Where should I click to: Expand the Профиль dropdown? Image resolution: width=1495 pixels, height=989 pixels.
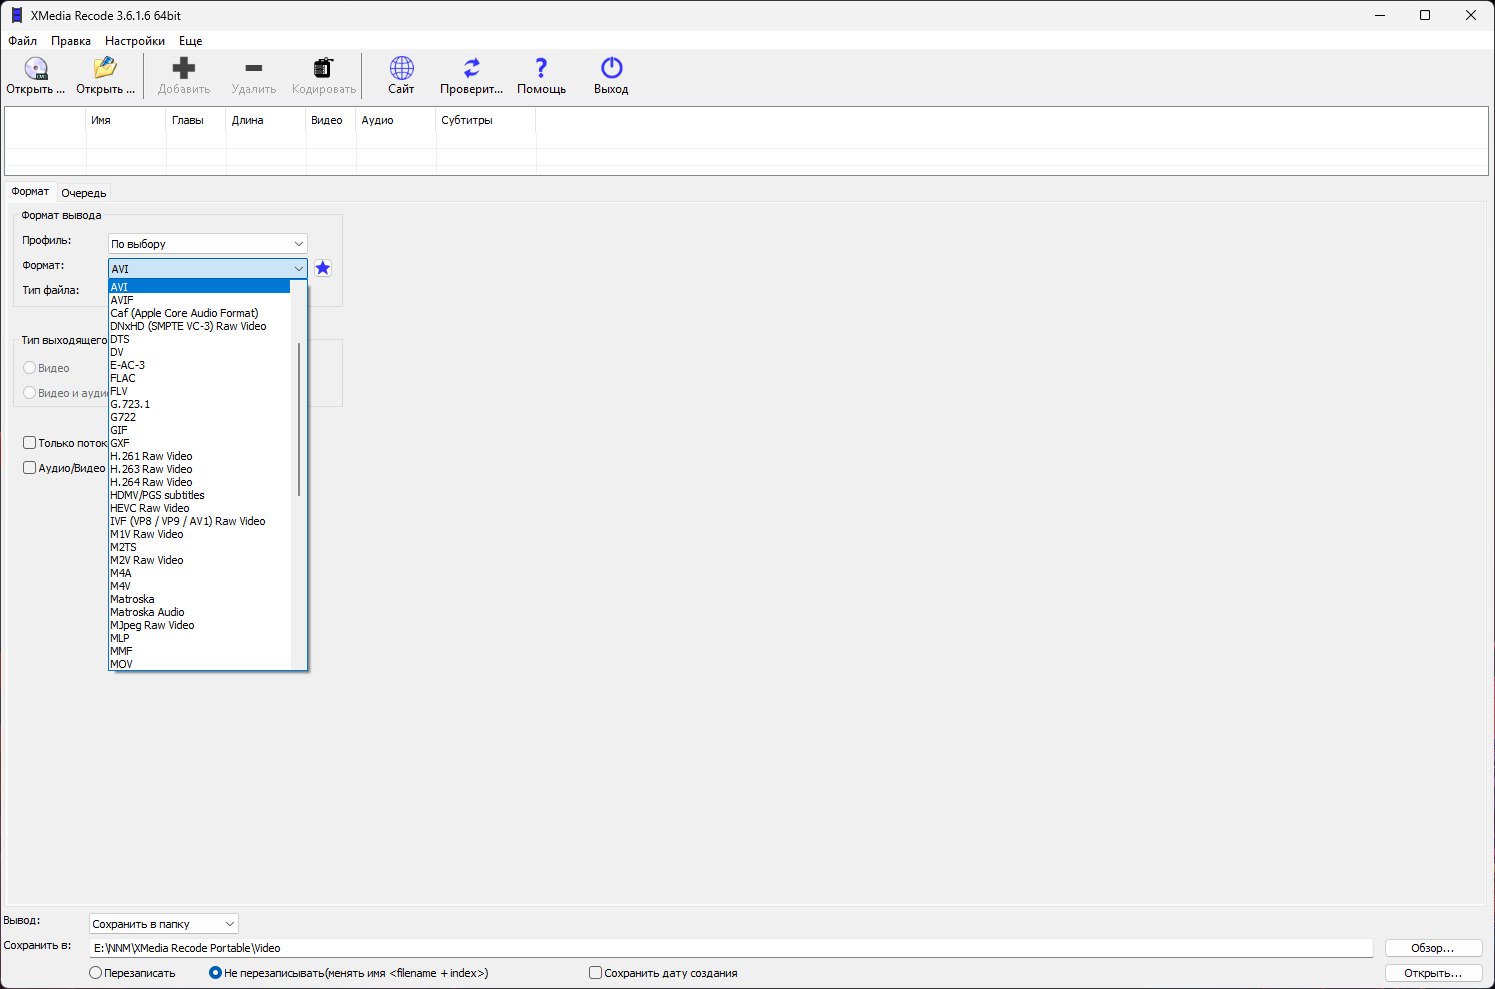(207, 244)
